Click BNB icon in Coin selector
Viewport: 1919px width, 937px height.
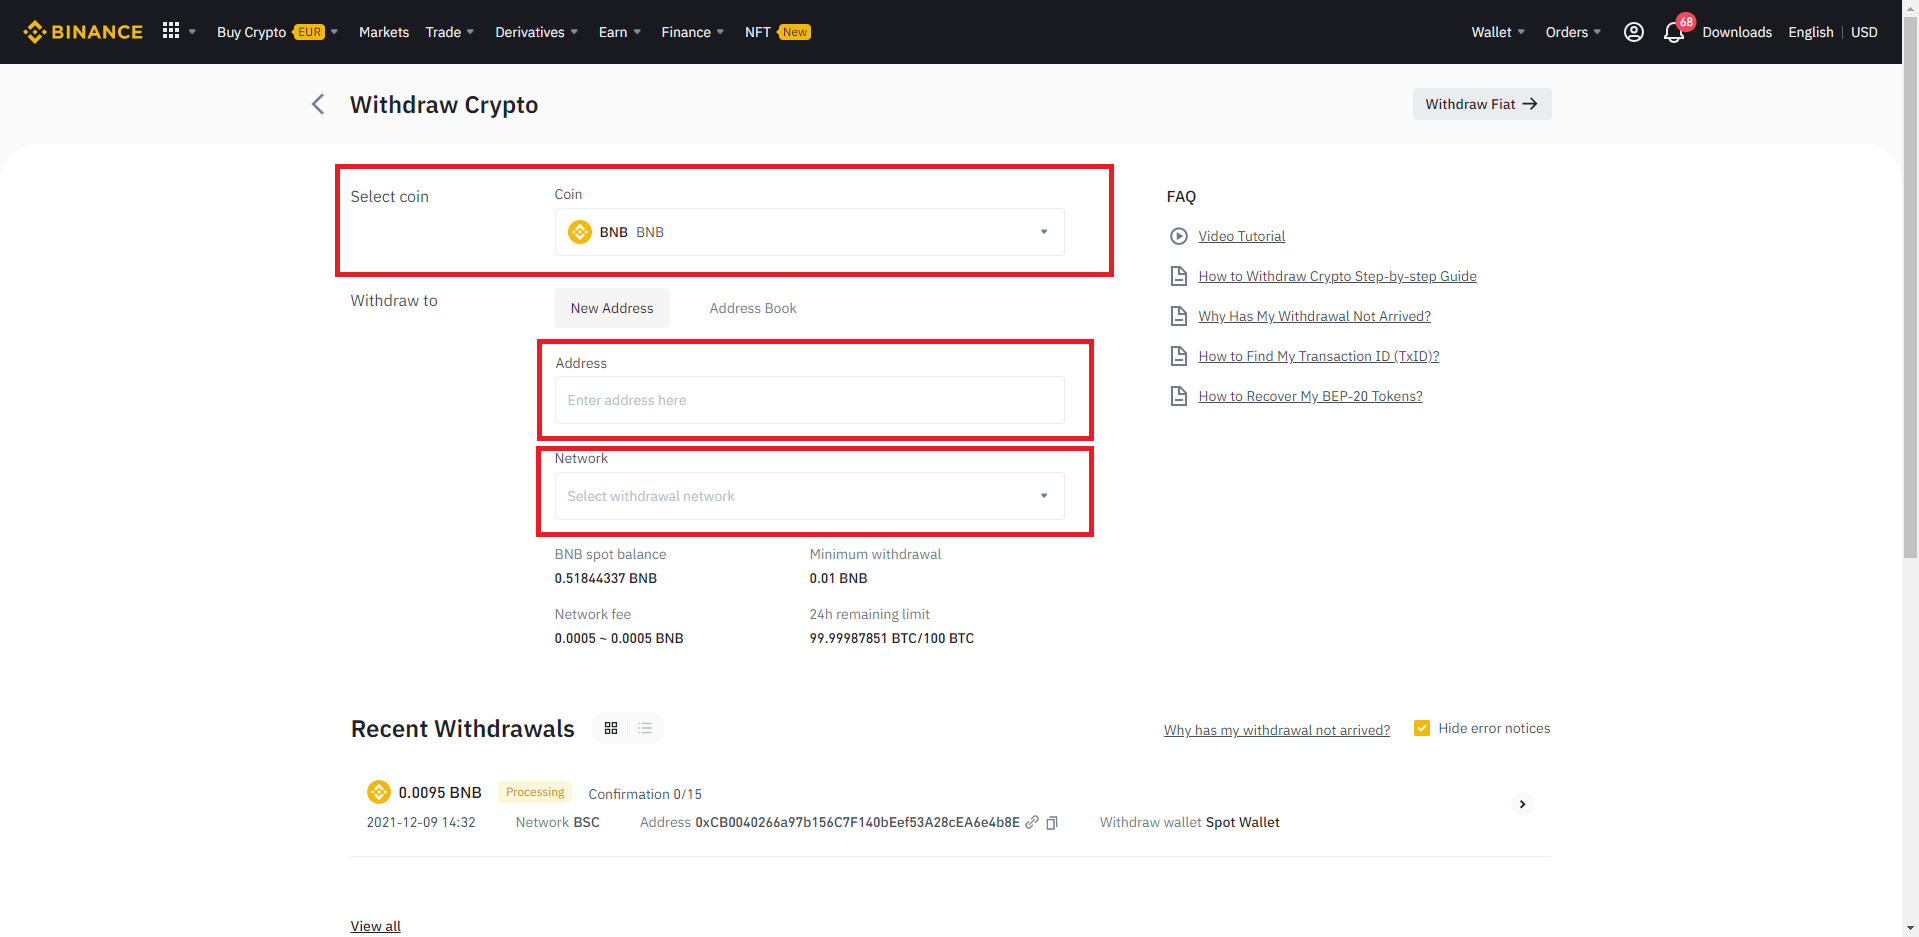point(580,232)
